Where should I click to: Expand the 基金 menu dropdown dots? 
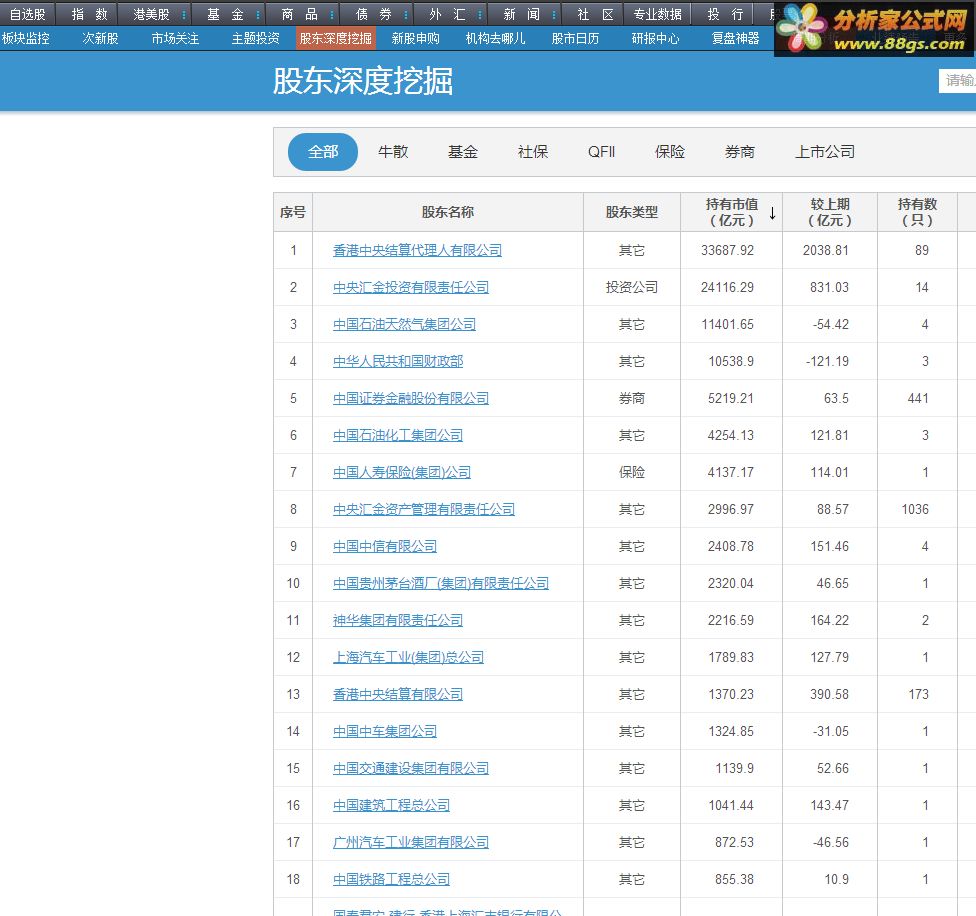[258, 14]
